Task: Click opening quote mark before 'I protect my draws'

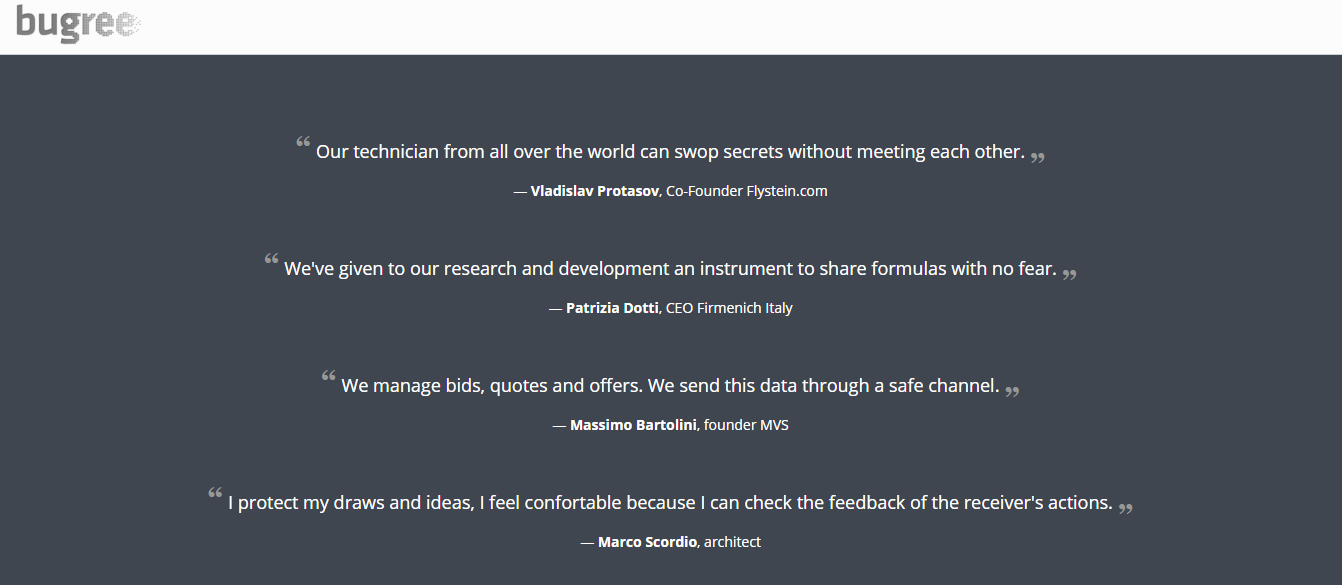Action: pyautogui.click(x=215, y=494)
